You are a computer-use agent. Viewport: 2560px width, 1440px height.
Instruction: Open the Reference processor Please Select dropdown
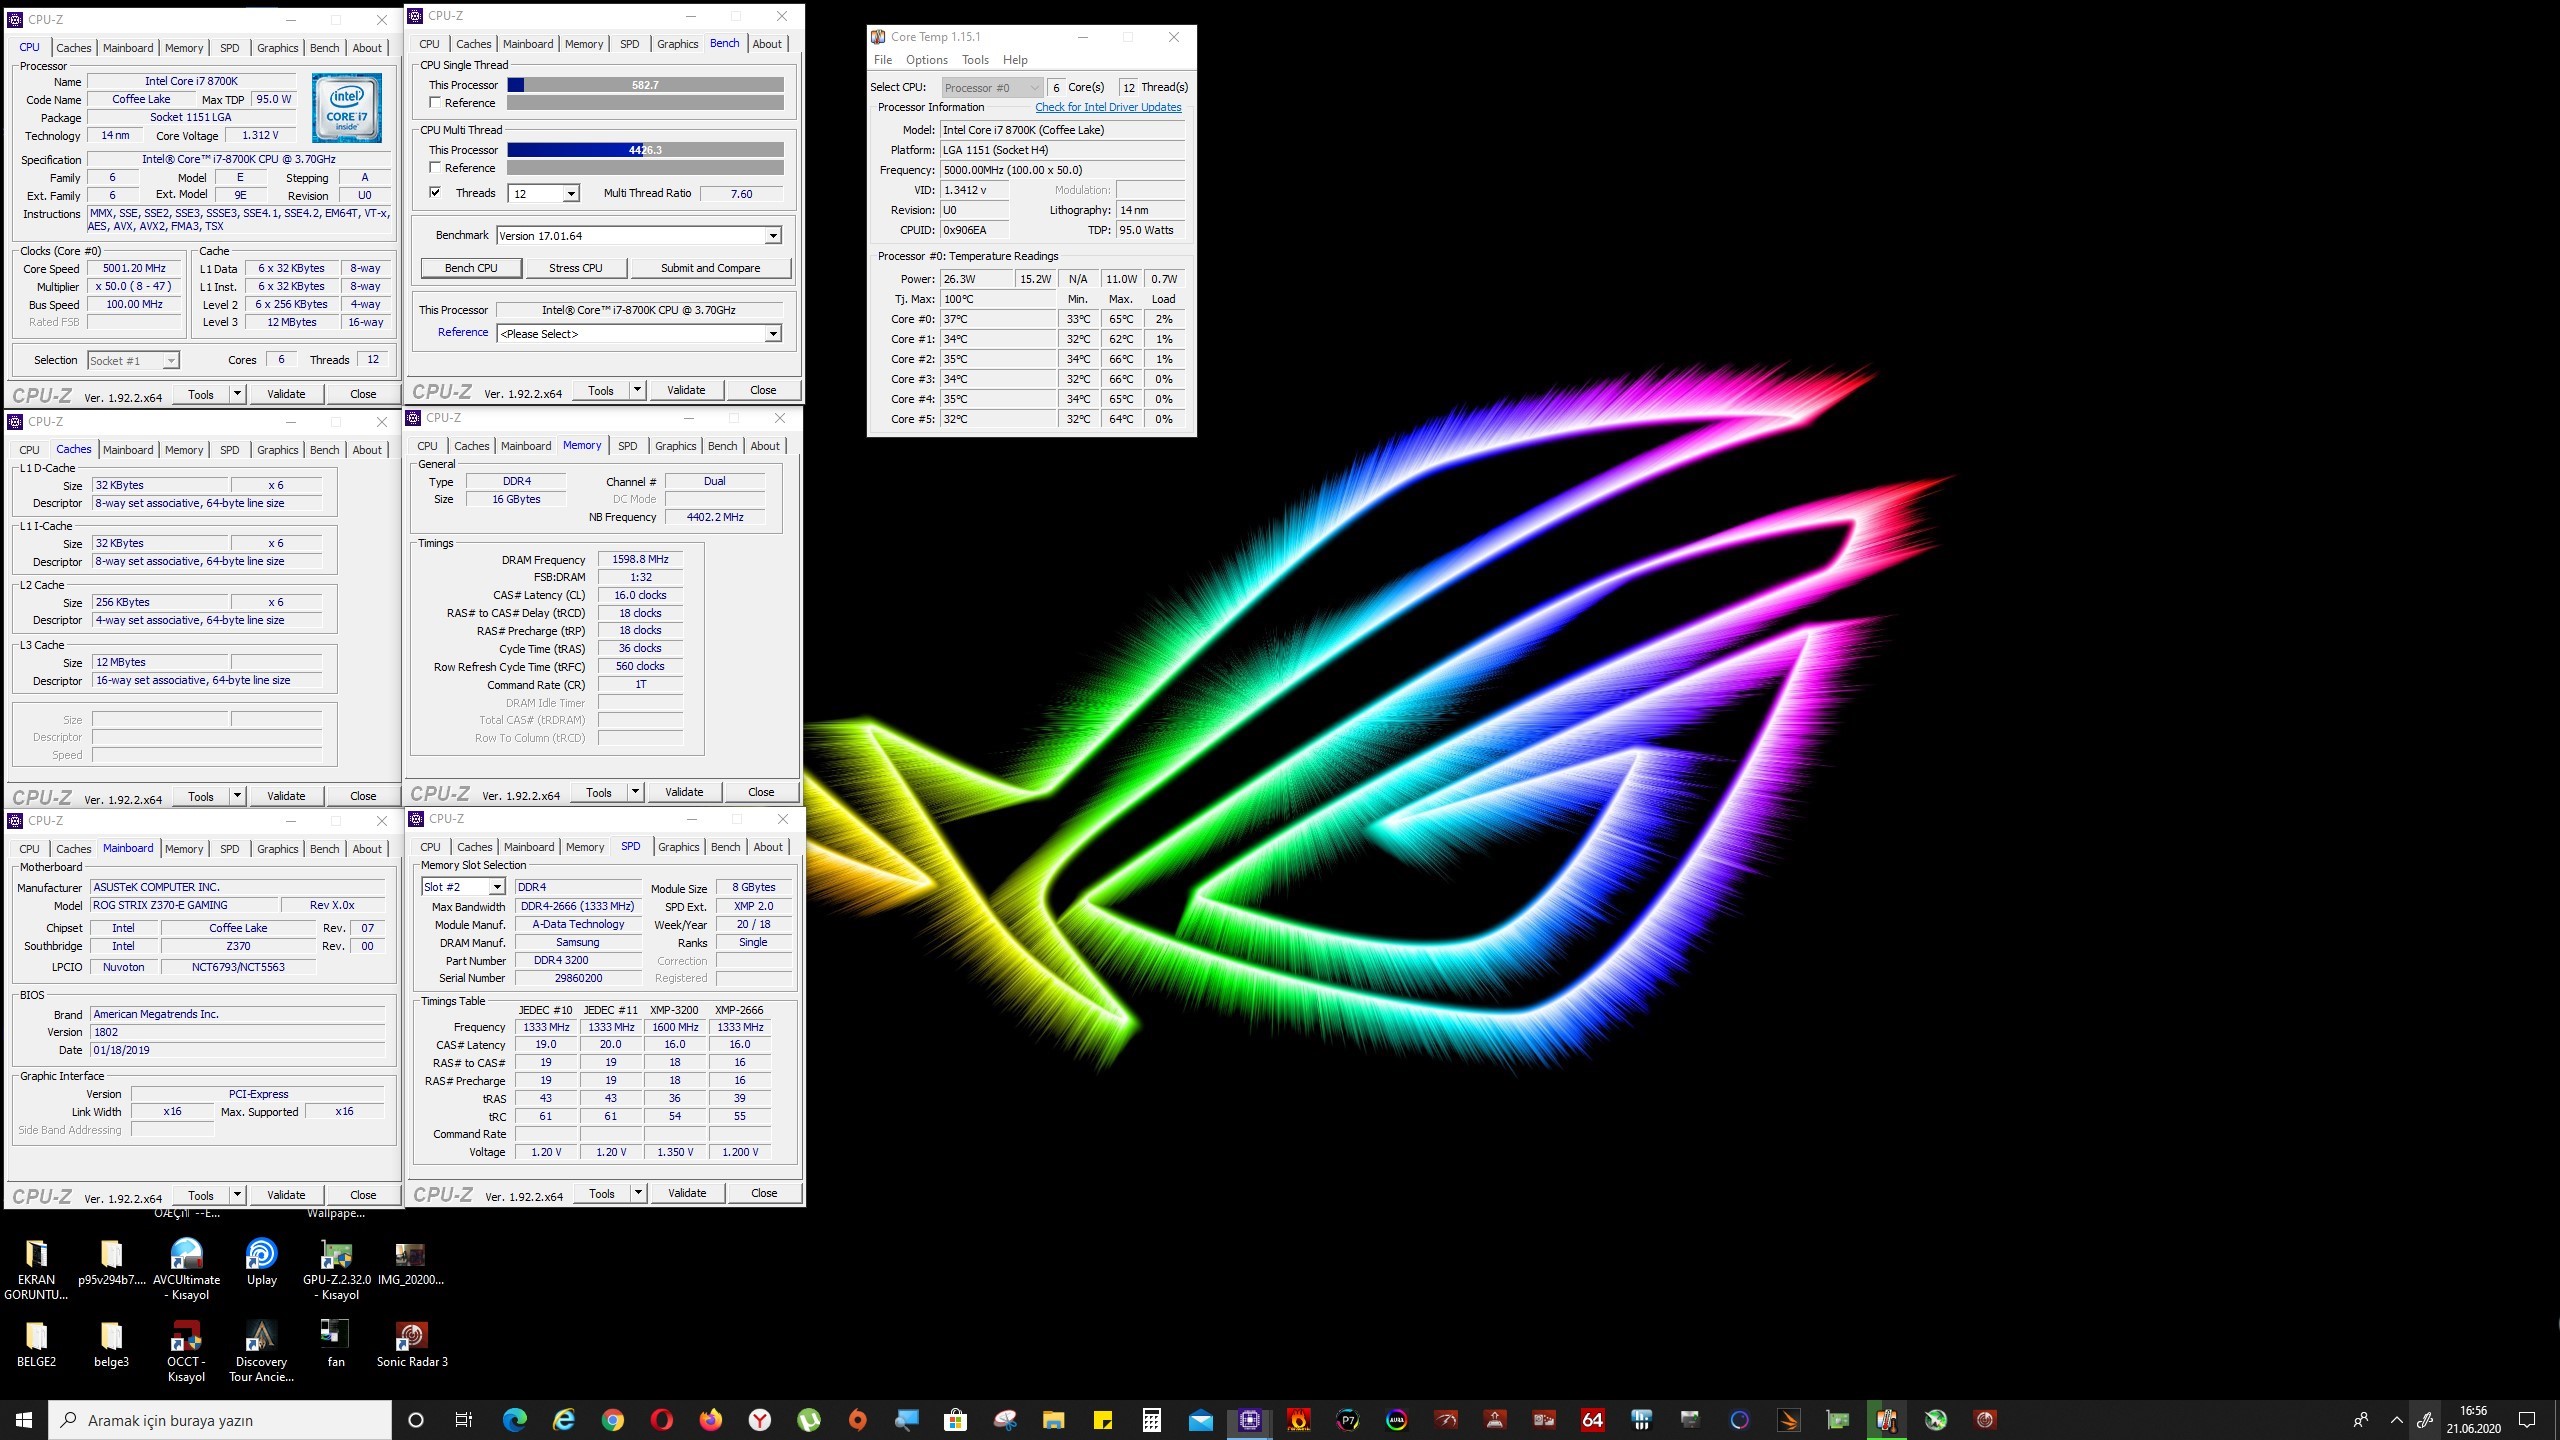[x=772, y=334]
